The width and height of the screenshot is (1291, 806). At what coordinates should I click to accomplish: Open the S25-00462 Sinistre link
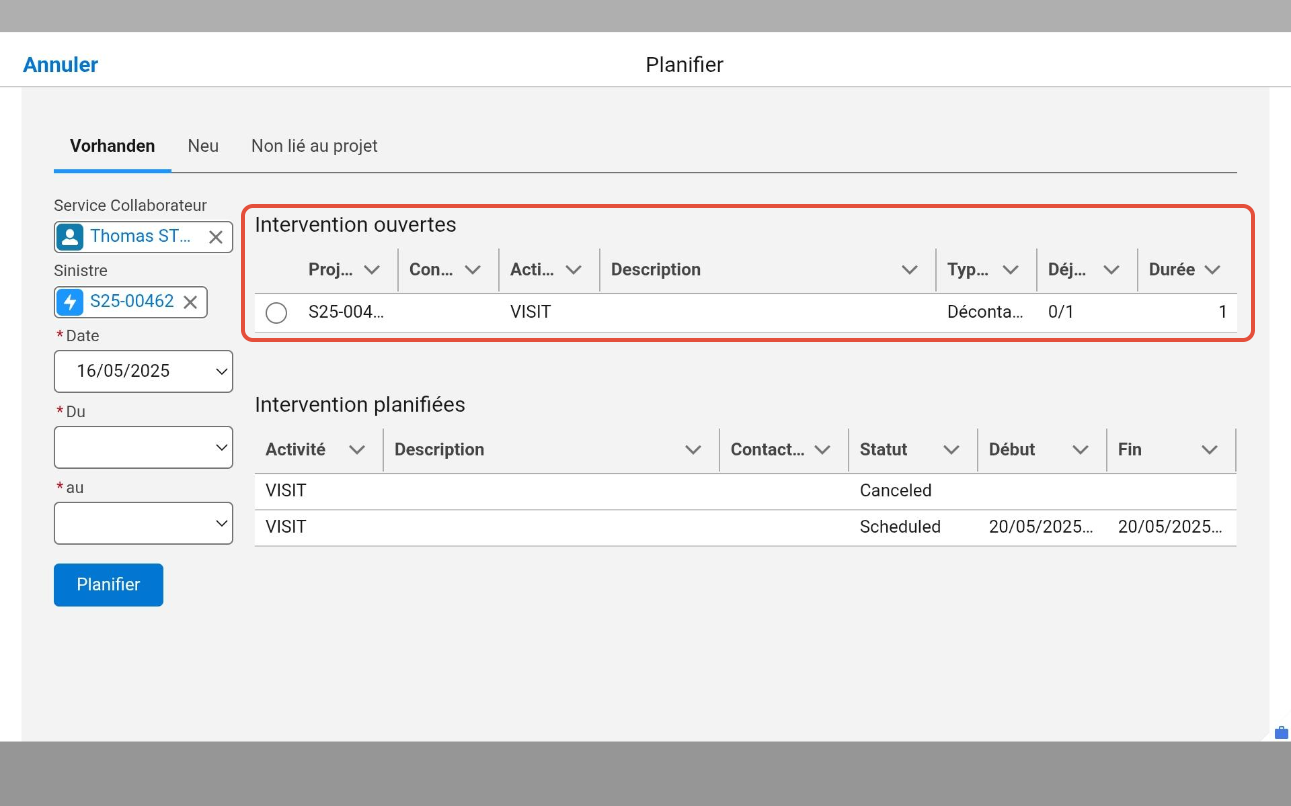(x=132, y=302)
